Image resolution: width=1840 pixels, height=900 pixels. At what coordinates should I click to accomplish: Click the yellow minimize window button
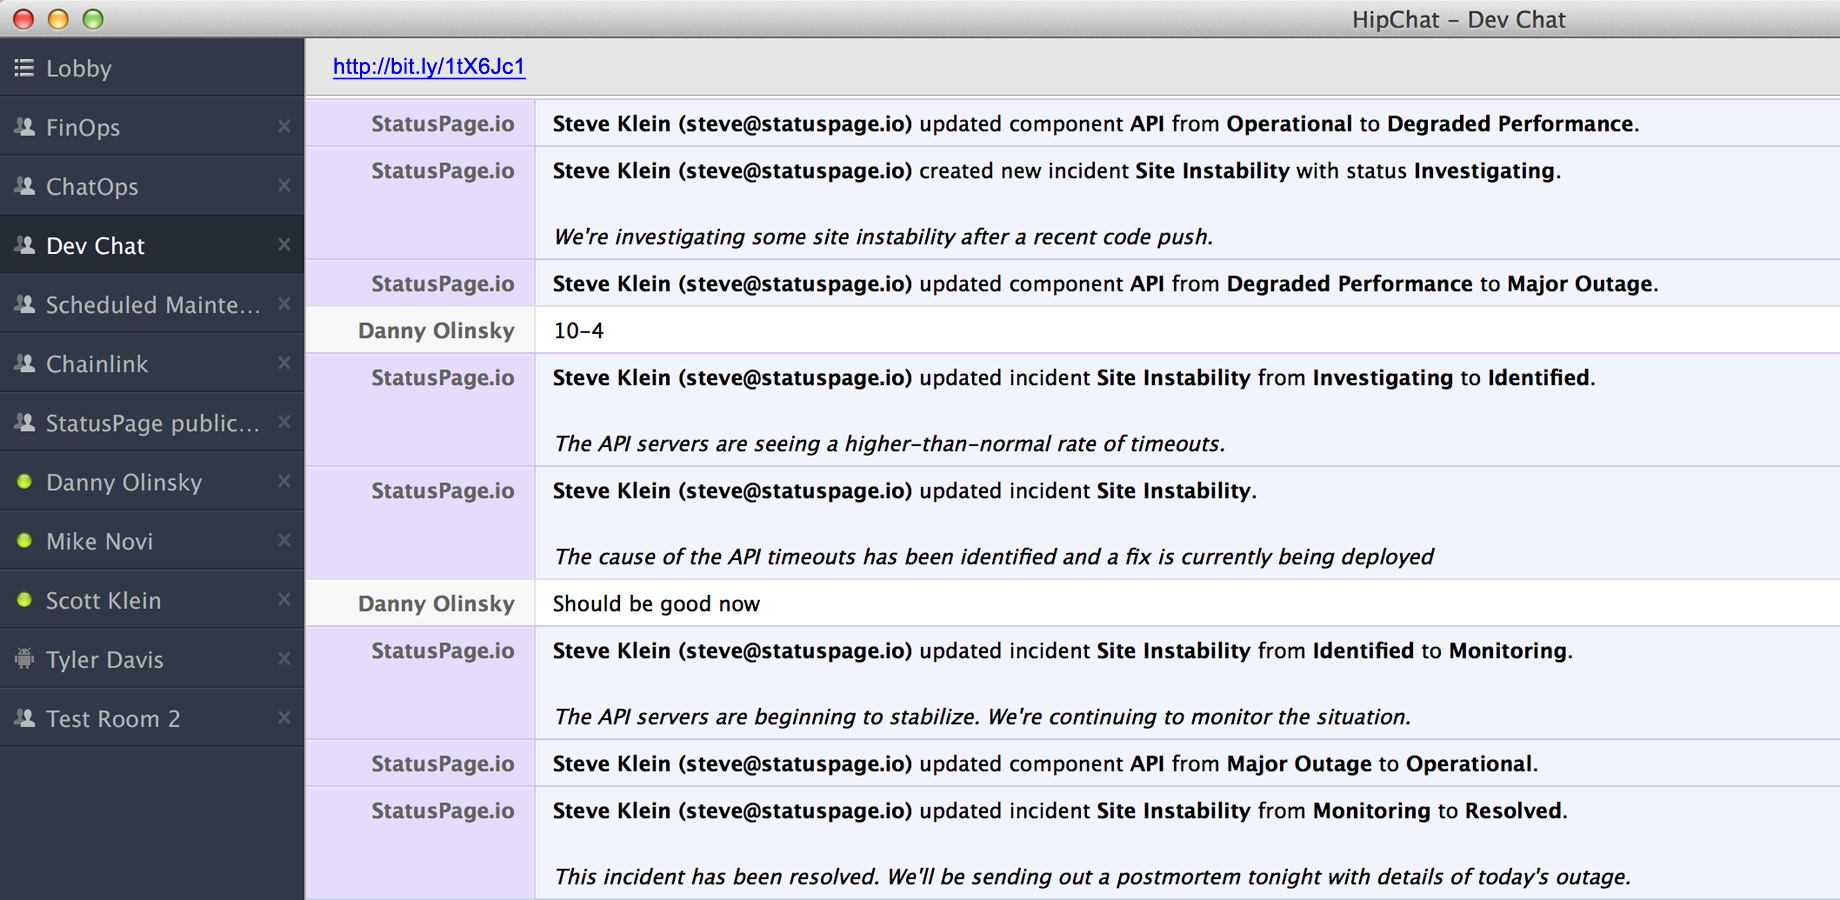[58, 19]
